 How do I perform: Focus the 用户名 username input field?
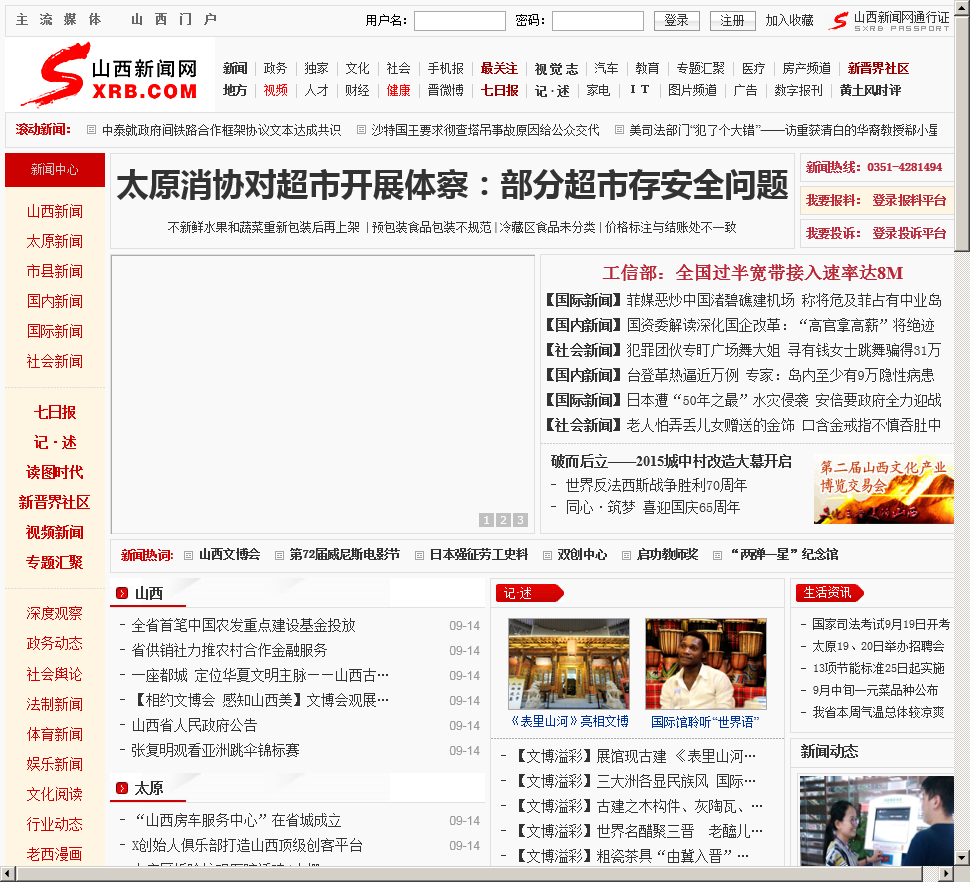point(459,21)
